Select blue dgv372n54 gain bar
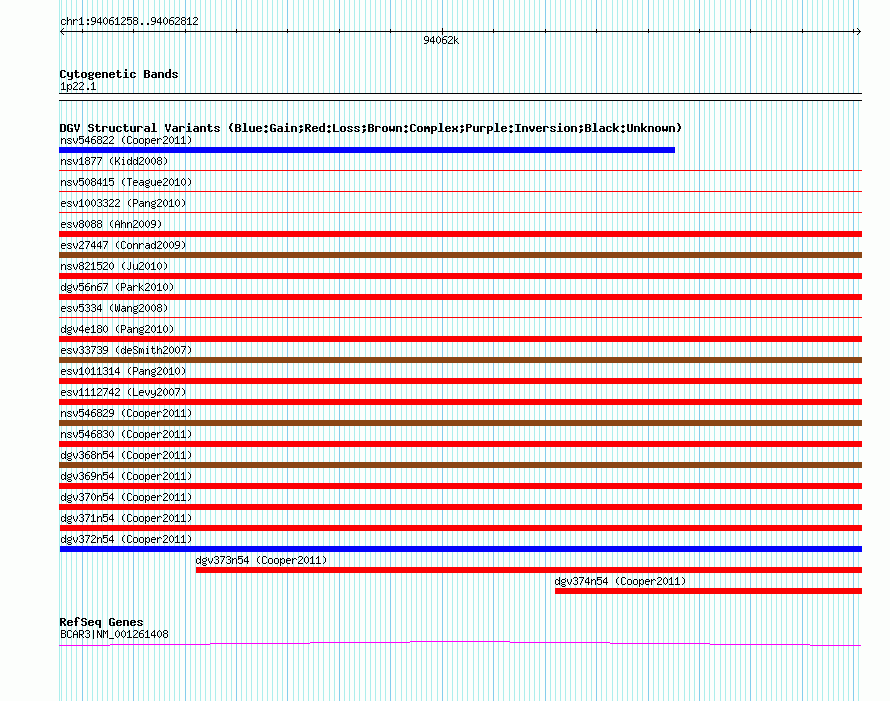This screenshot has height=701, width=890. [x=461, y=549]
